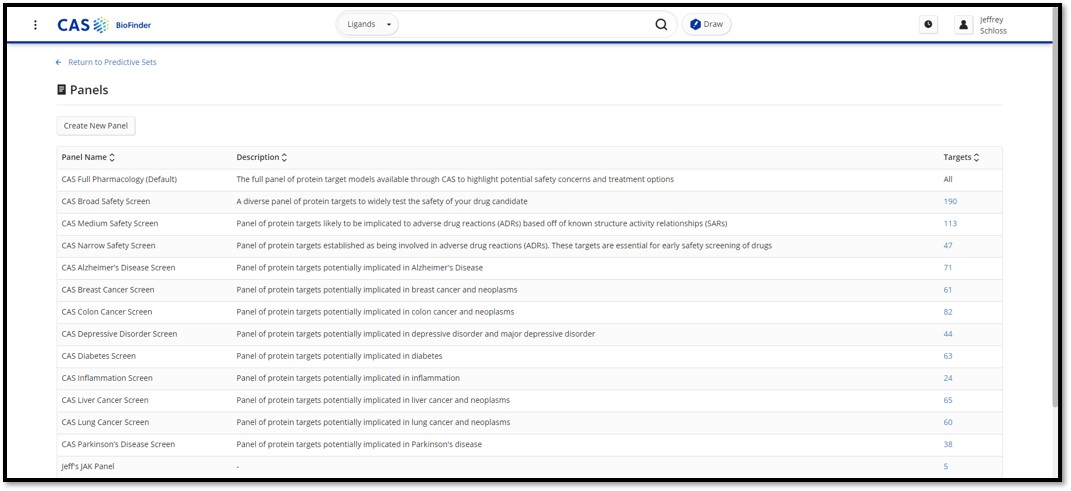Open 5 targets for Jeff's JAK Panel

946,466
